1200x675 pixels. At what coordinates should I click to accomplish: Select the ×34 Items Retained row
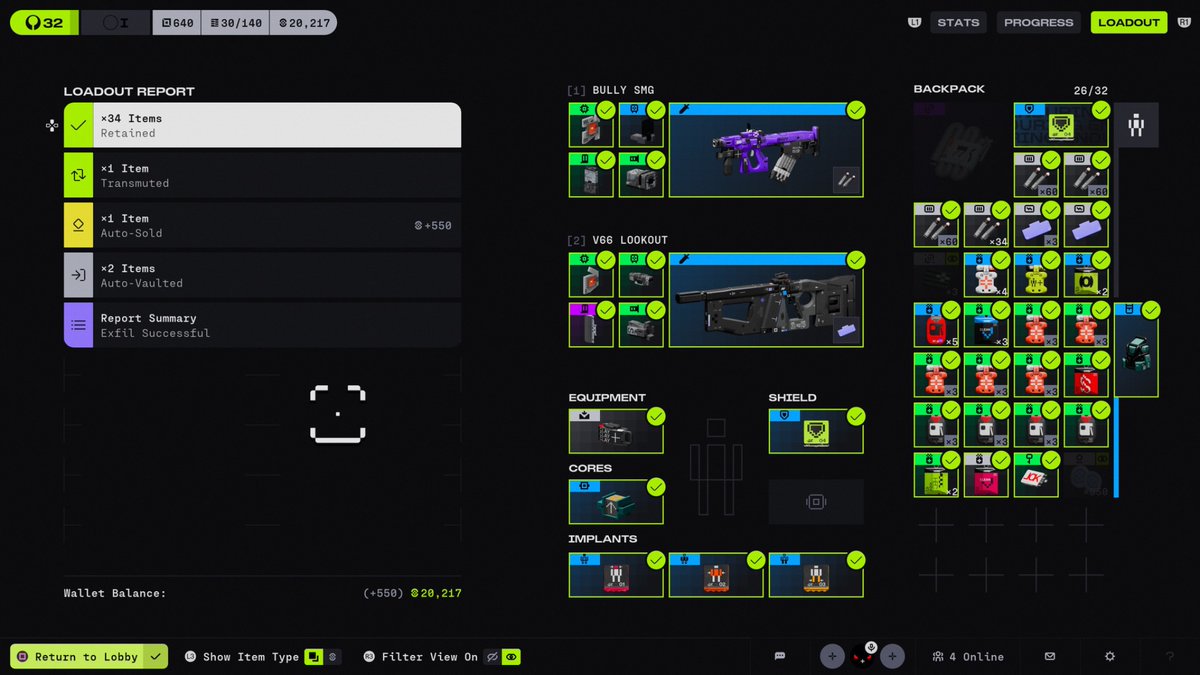(x=263, y=125)
